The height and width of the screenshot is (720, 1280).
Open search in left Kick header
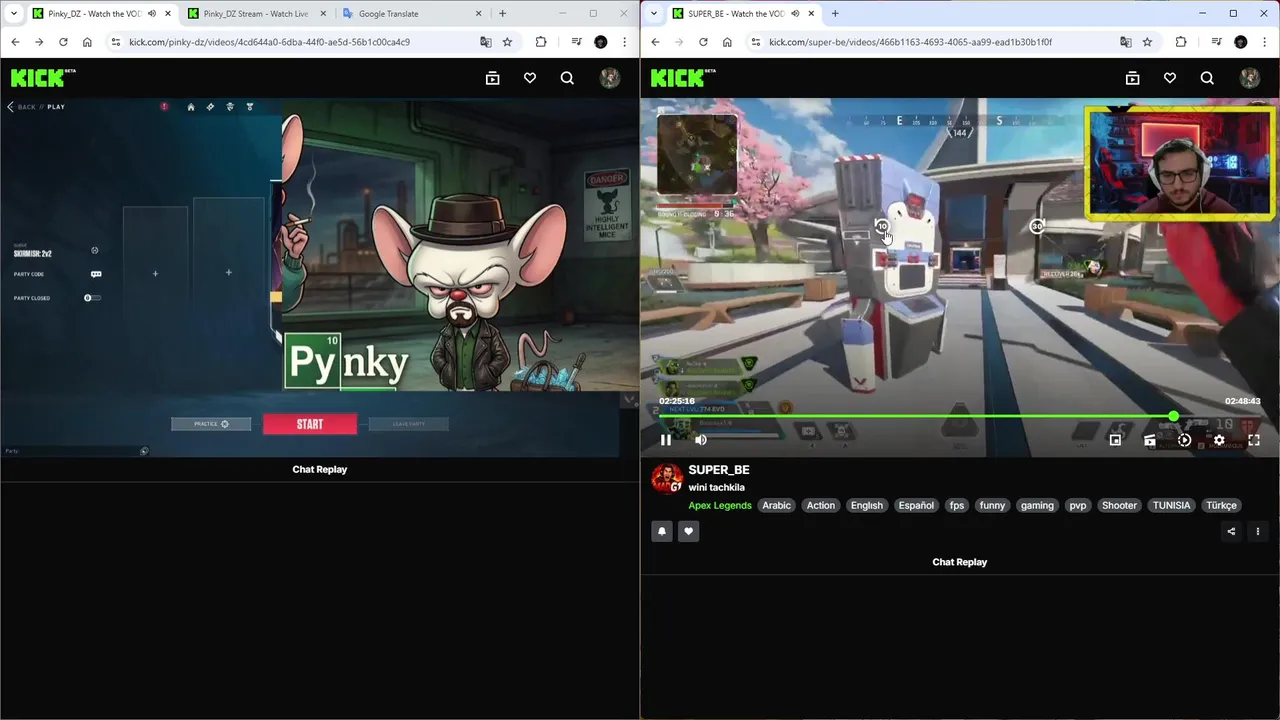point(567,78)
